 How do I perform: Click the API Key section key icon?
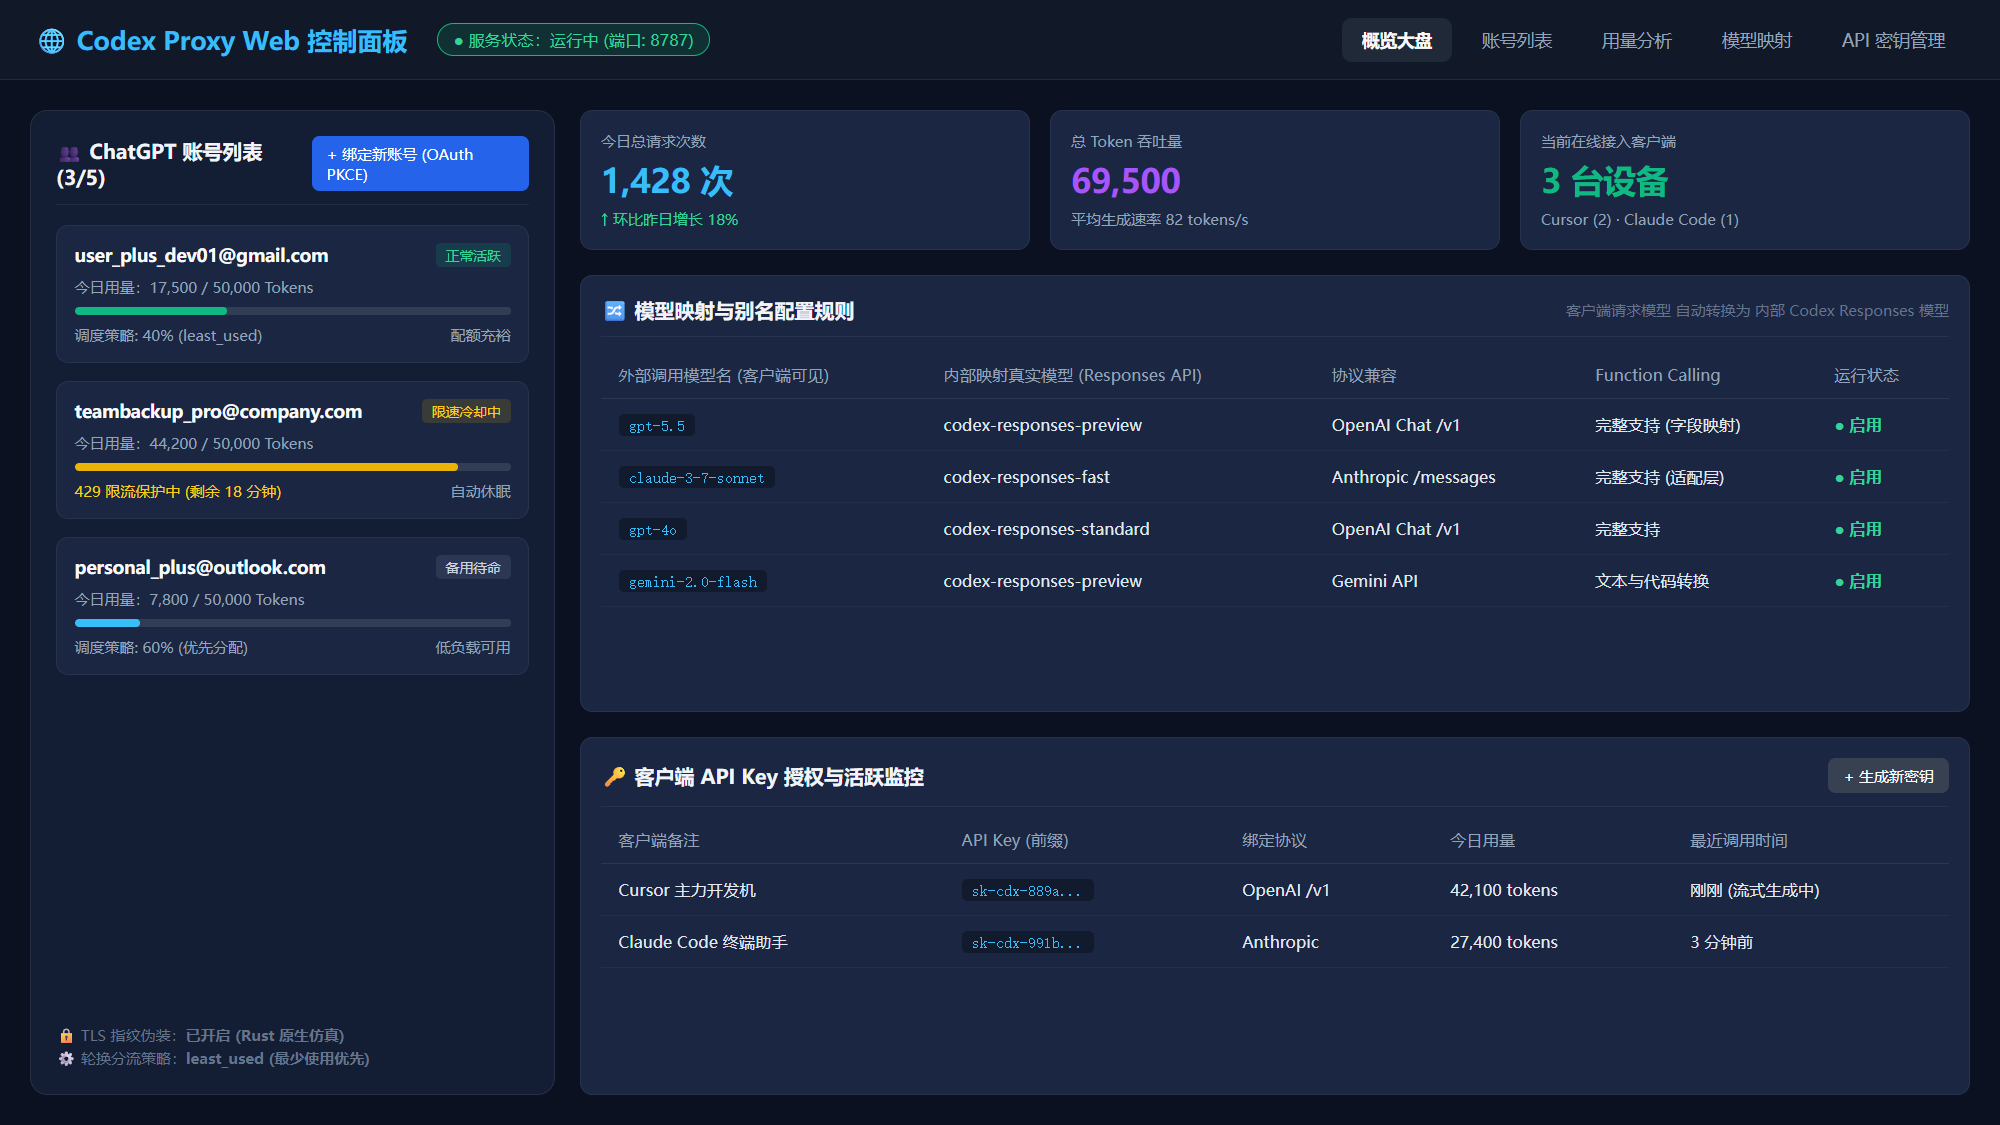pyautogui.click(x=615, y=777)
